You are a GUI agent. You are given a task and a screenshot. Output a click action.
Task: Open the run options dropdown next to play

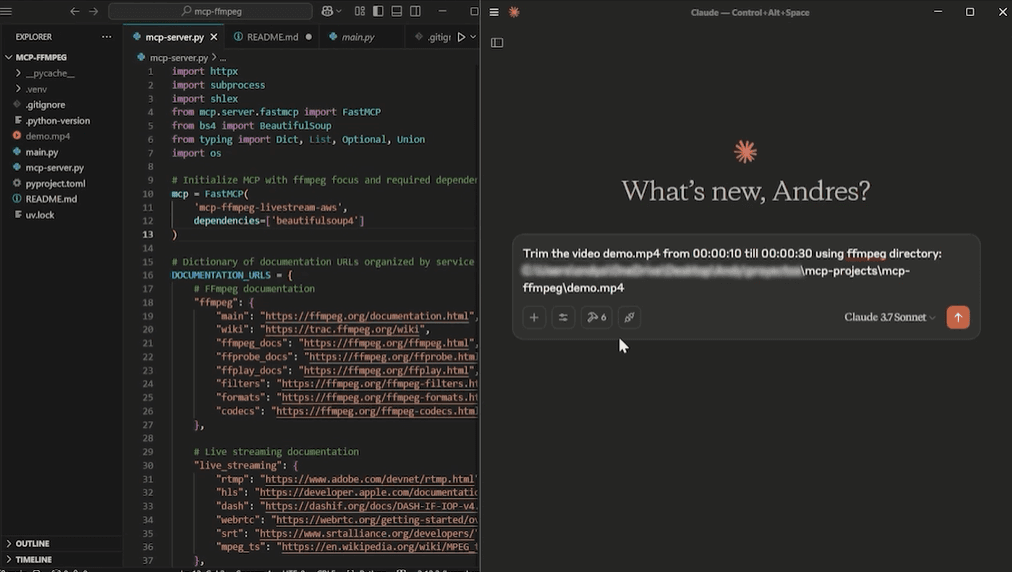tap(473, 37)
